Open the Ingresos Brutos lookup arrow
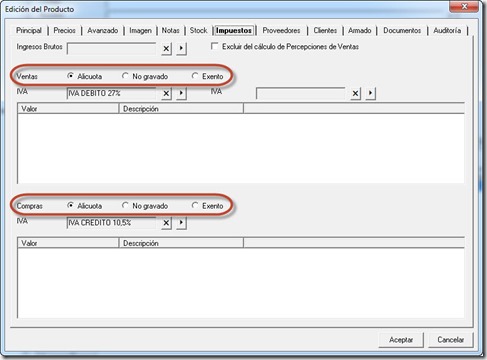This screenshot has width=487, height=360. (181, 49)
